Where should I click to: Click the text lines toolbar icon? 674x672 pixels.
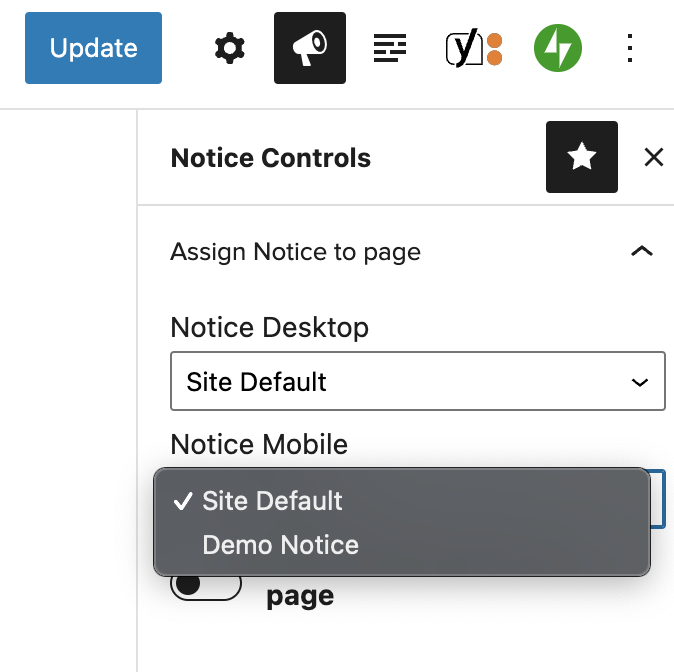[390, 48]
